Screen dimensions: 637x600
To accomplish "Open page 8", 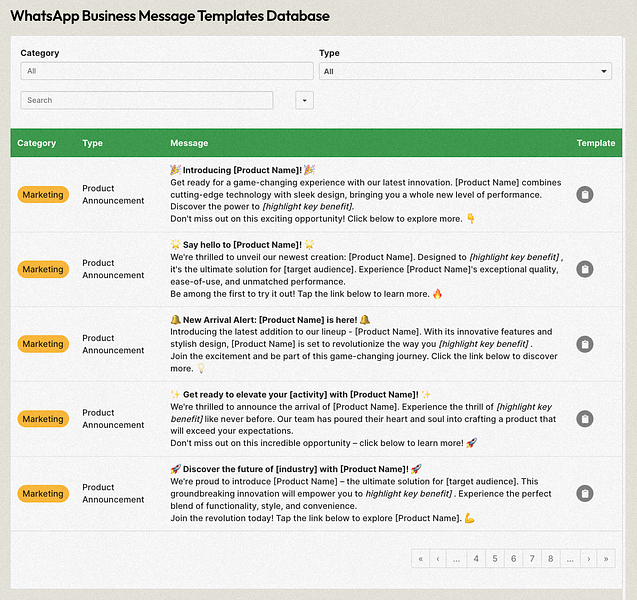I will [x=550, y=559].
